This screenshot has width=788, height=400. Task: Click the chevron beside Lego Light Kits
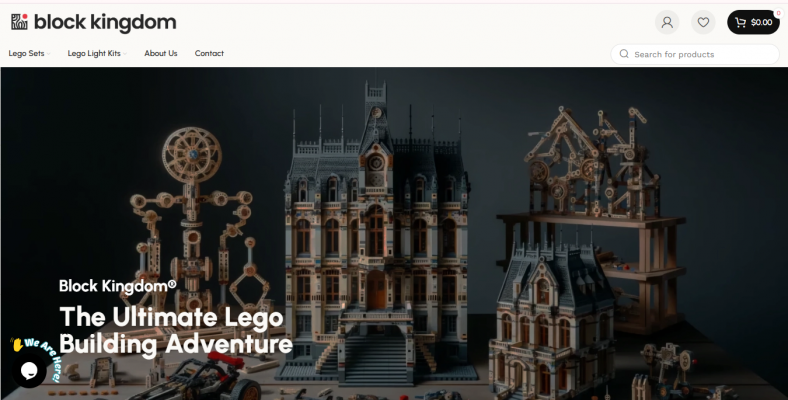click(x=125, y=54)
